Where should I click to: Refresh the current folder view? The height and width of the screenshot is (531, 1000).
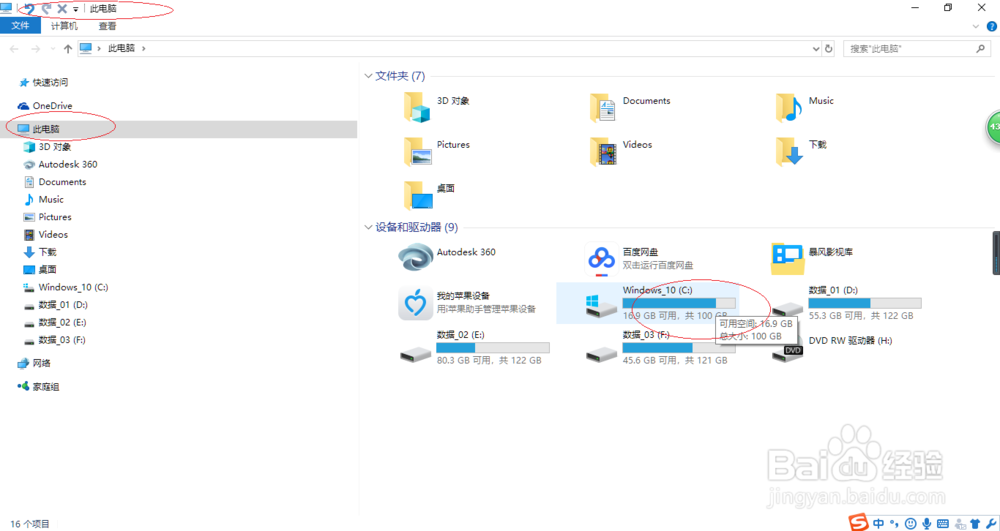coord(828,48)
